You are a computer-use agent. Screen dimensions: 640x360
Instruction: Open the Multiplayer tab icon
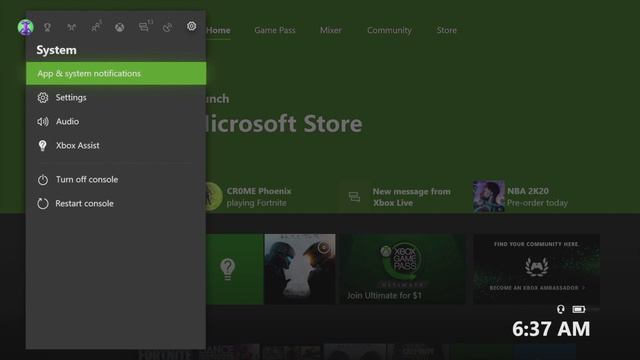(71, 27)
